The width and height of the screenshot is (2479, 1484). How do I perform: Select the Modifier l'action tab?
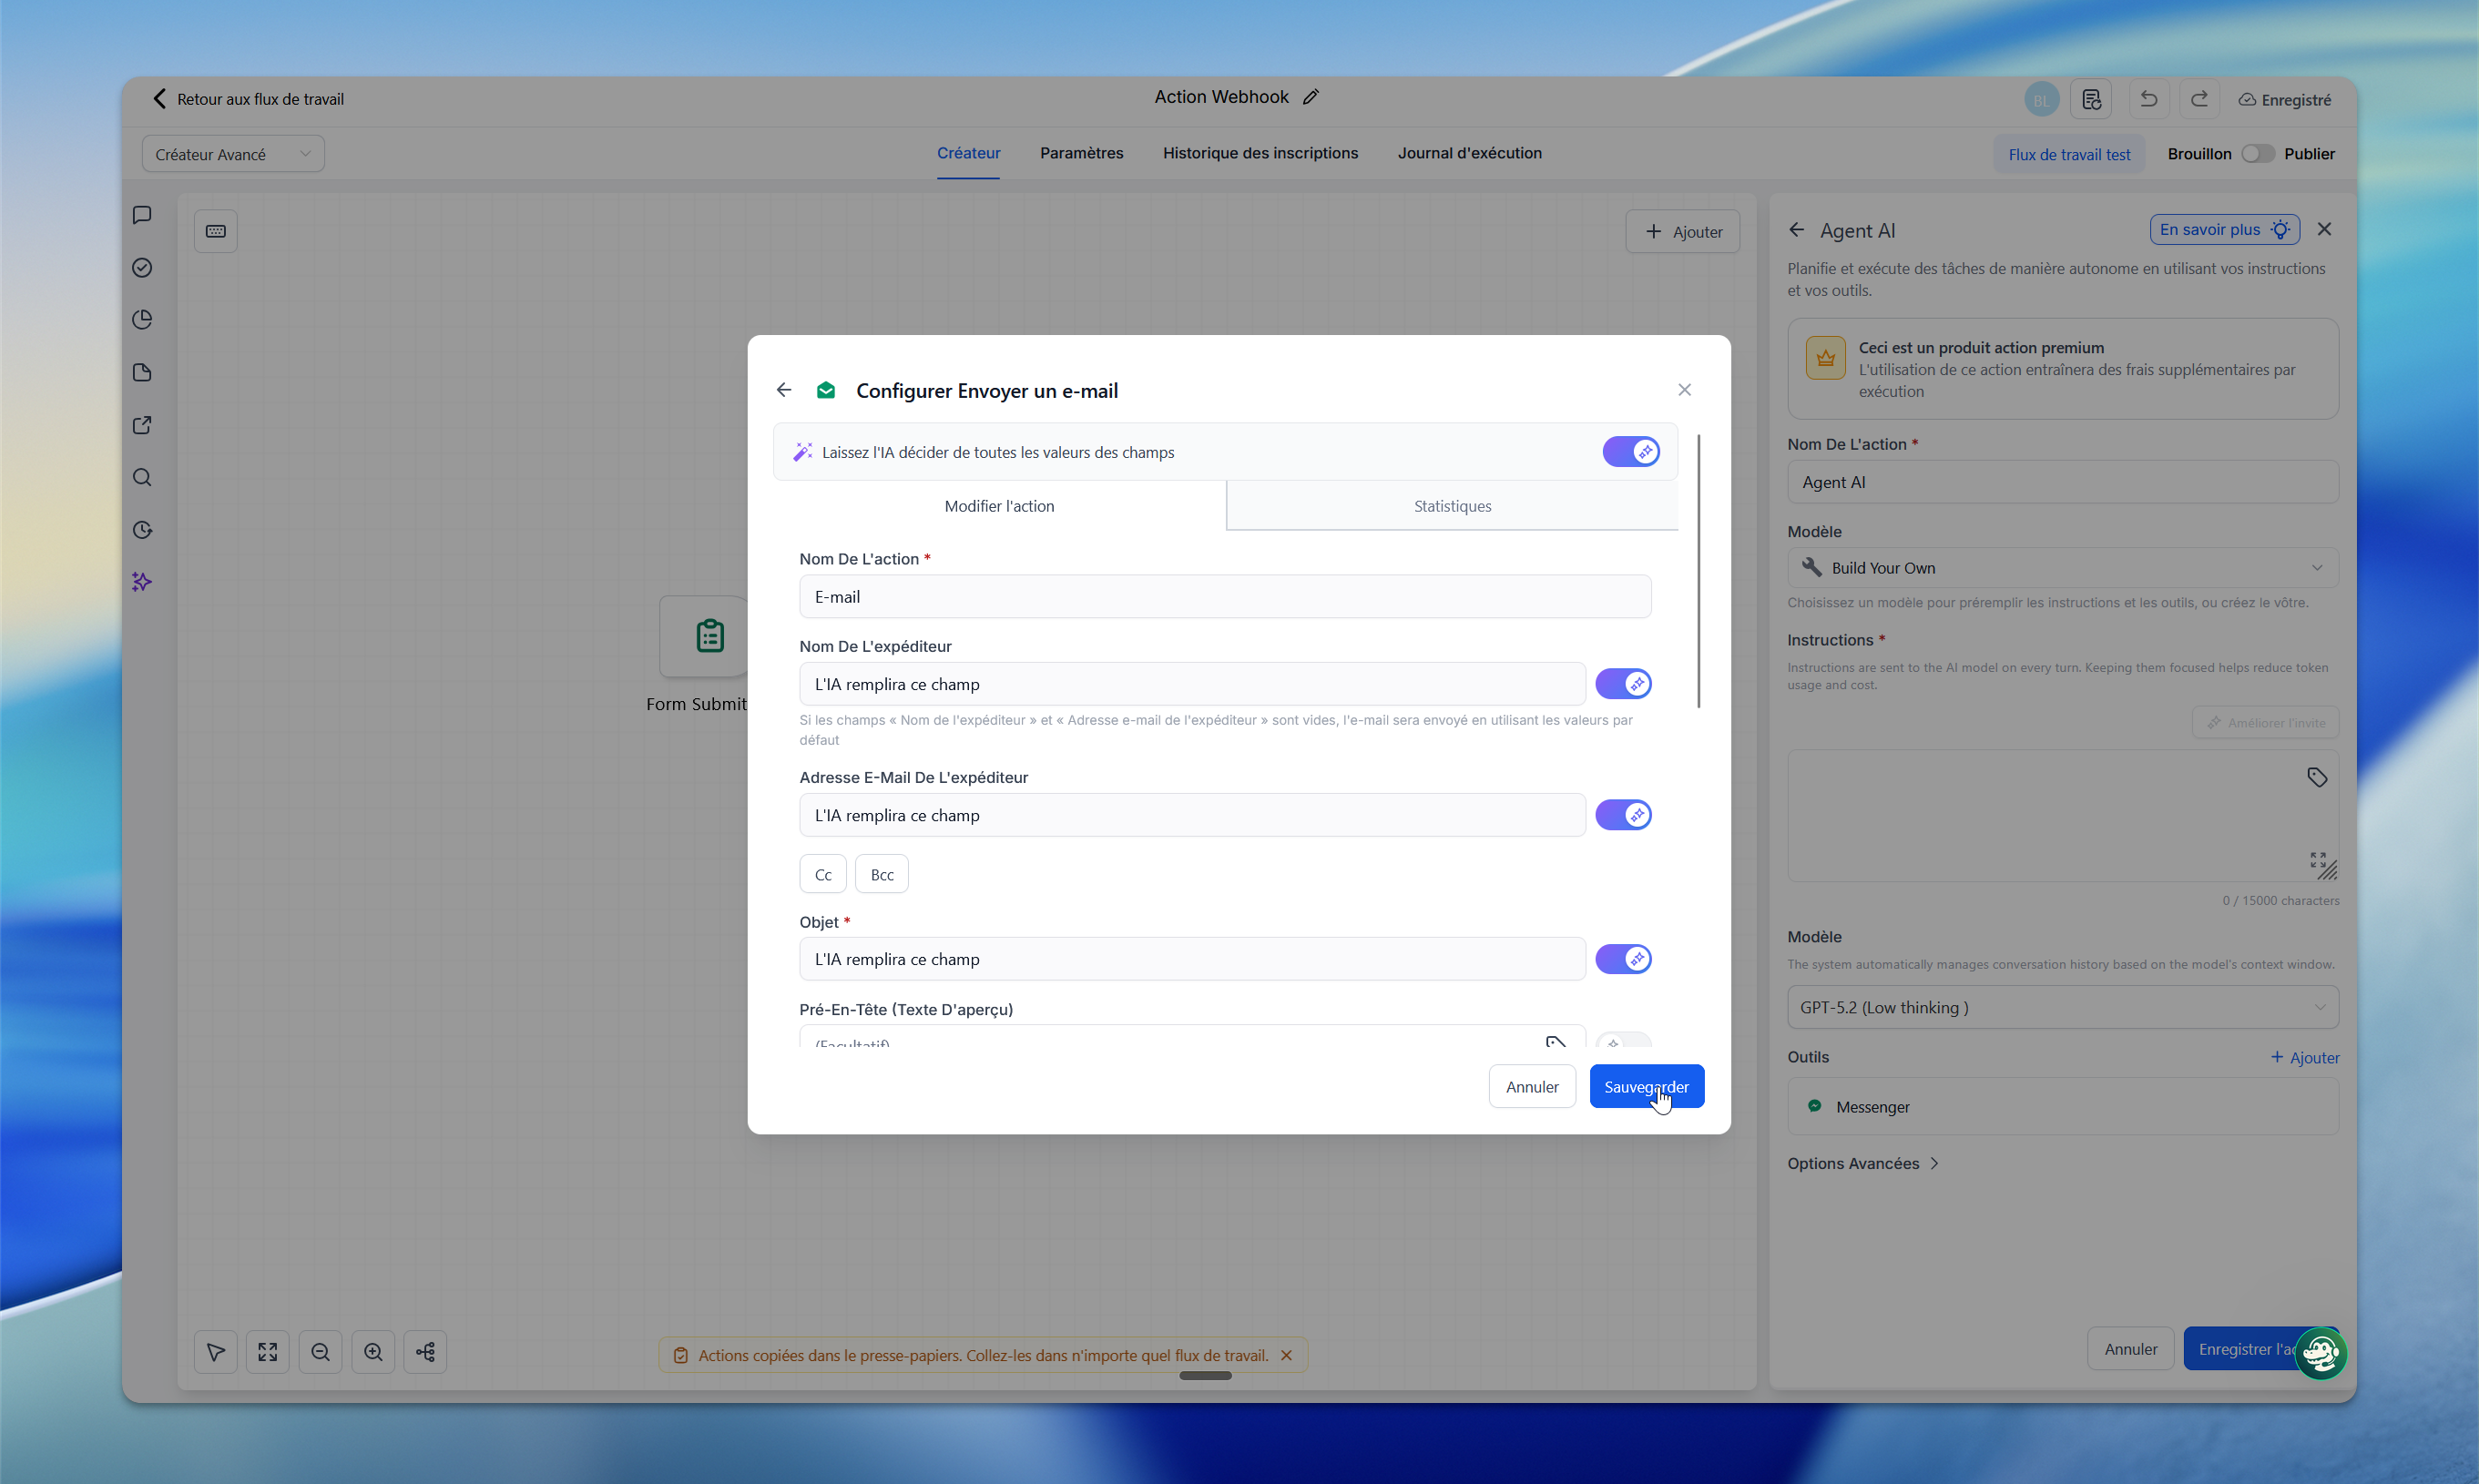[999, 506]
